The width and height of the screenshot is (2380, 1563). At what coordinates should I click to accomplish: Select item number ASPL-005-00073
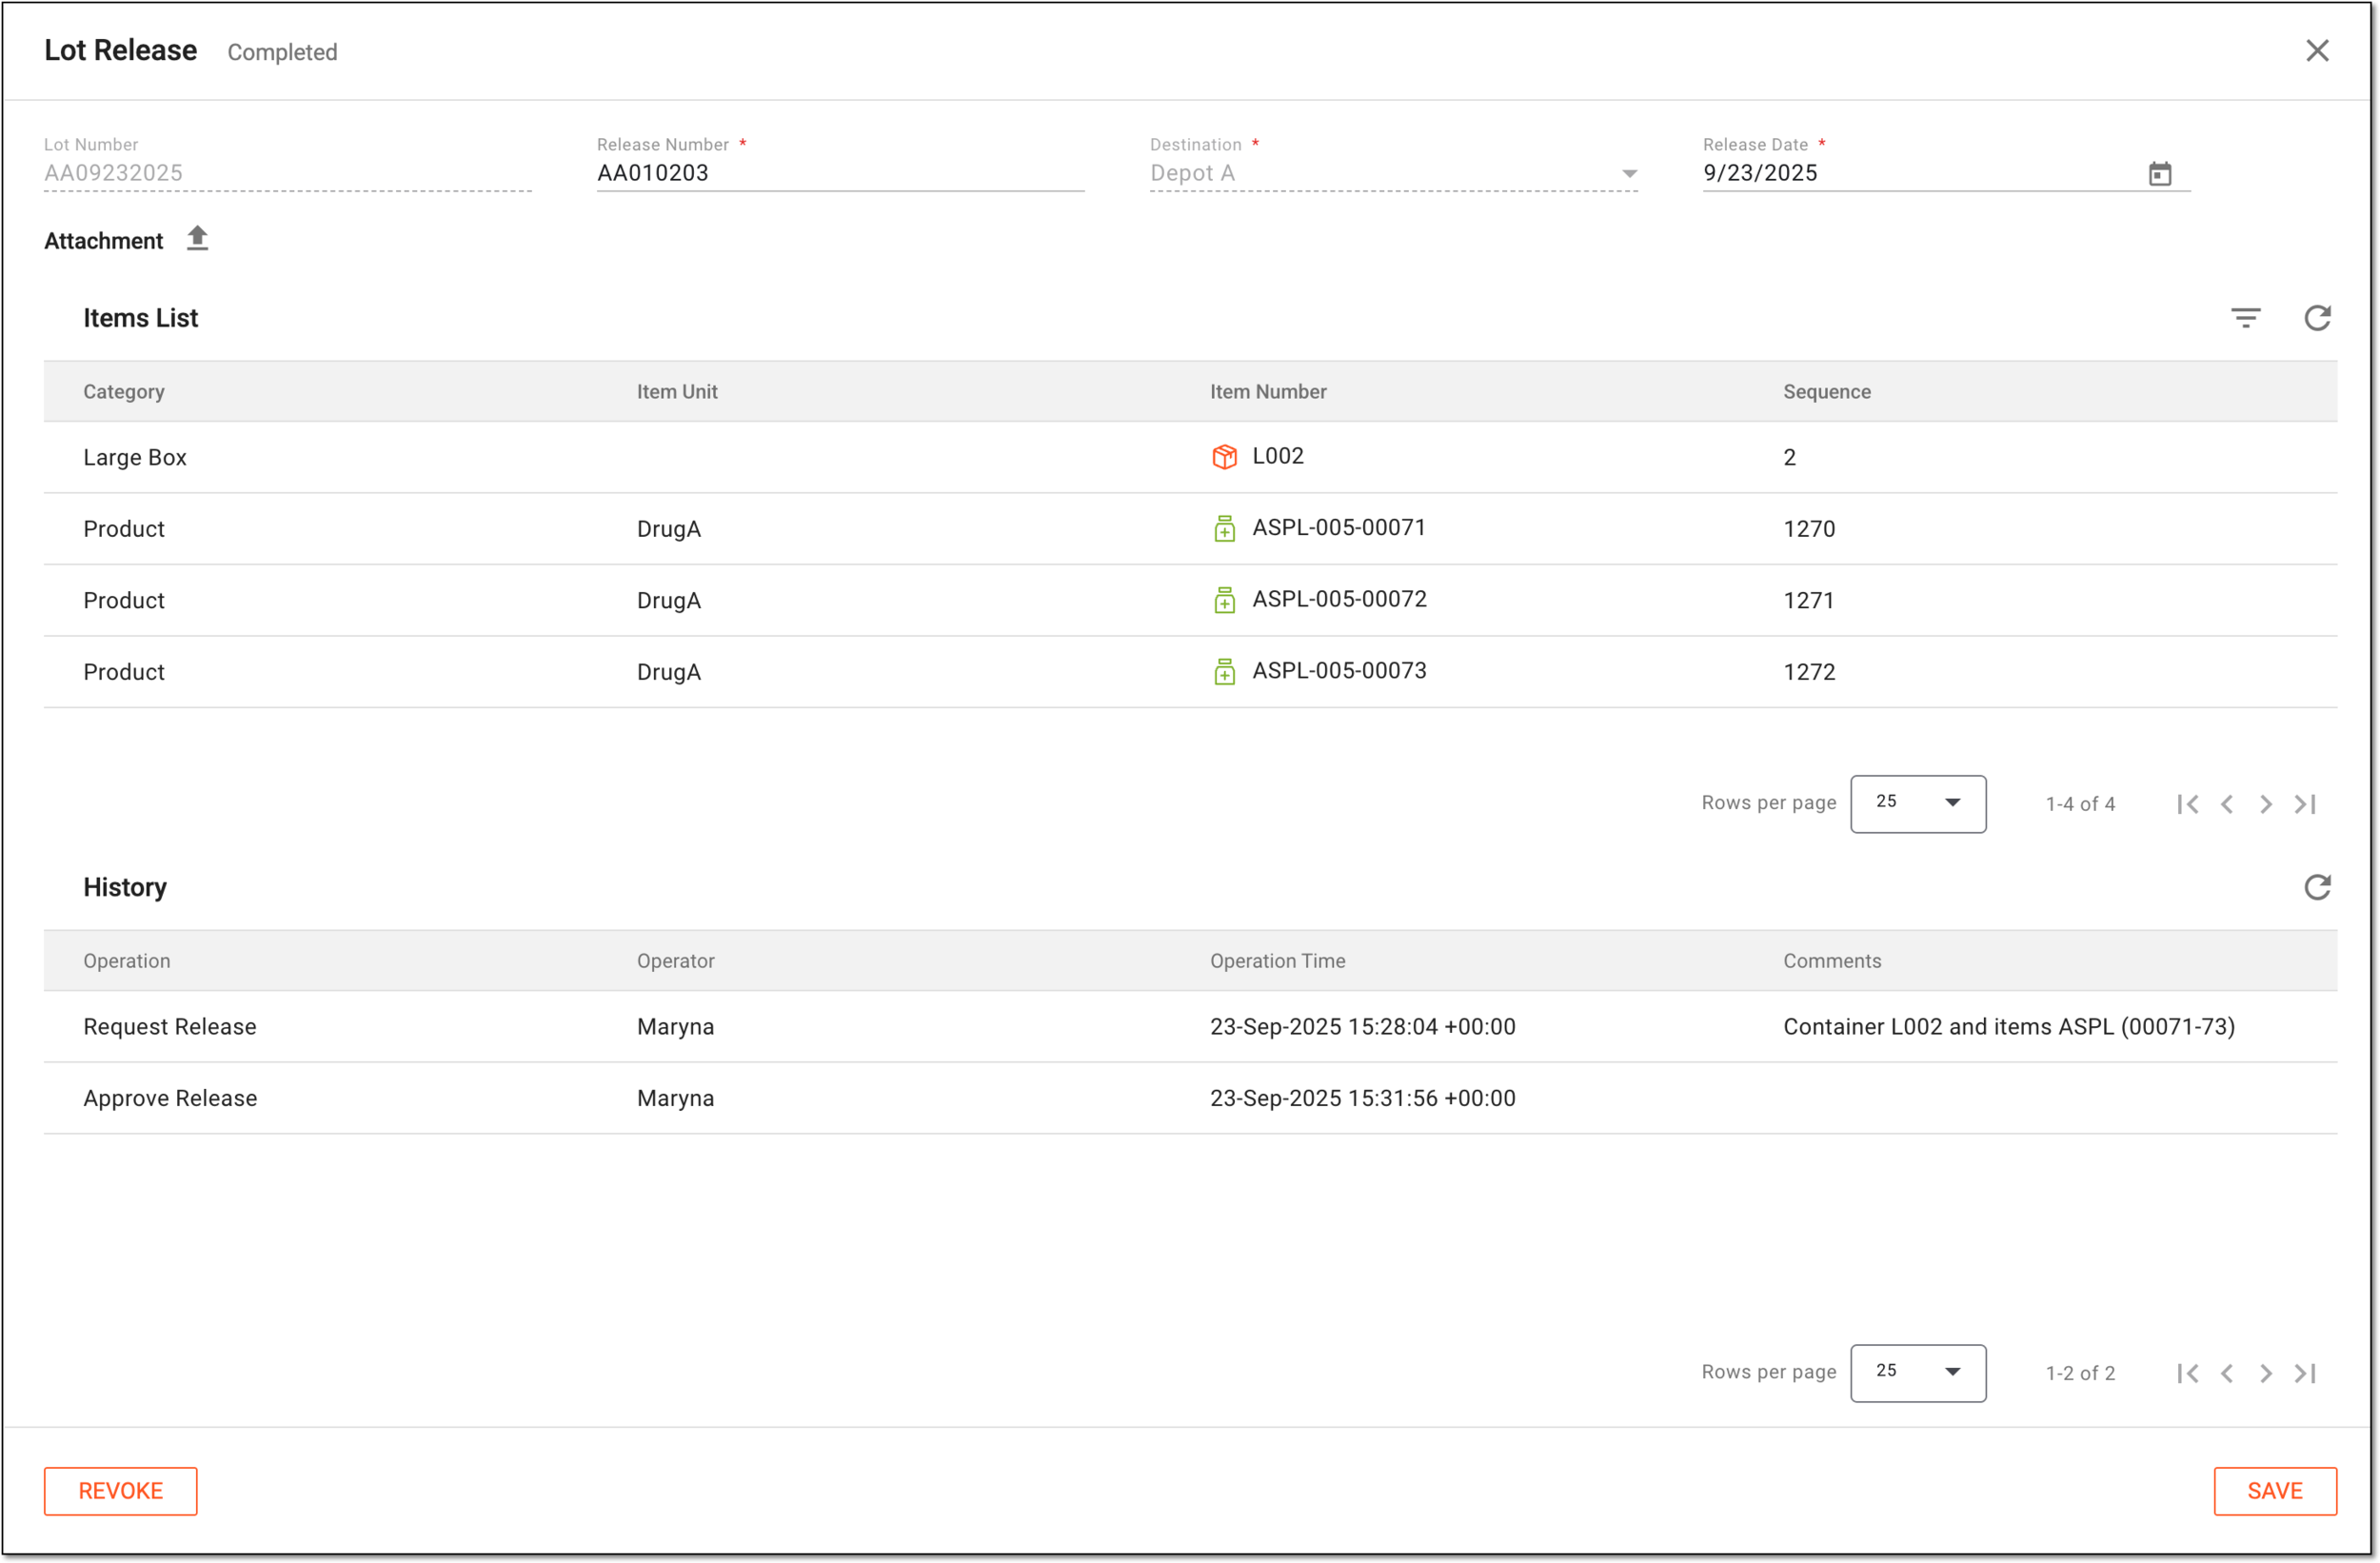[1339, 671]
